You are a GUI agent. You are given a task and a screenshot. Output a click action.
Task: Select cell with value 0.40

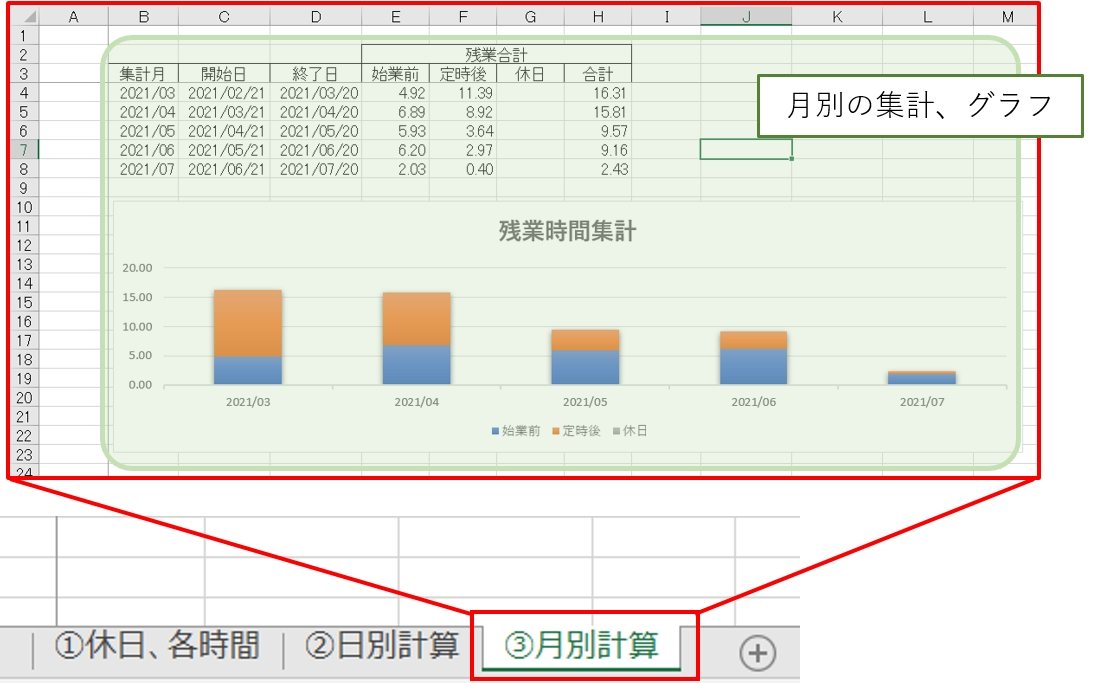[x=463, y=169]
